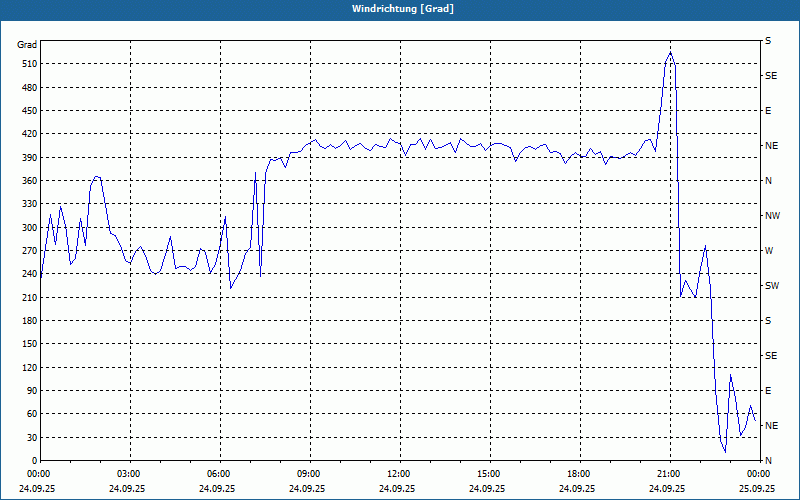This screenshot has height=500, width=800.
Task: Click the Grad unit label on the y-axis
Action: coord(27,45)
